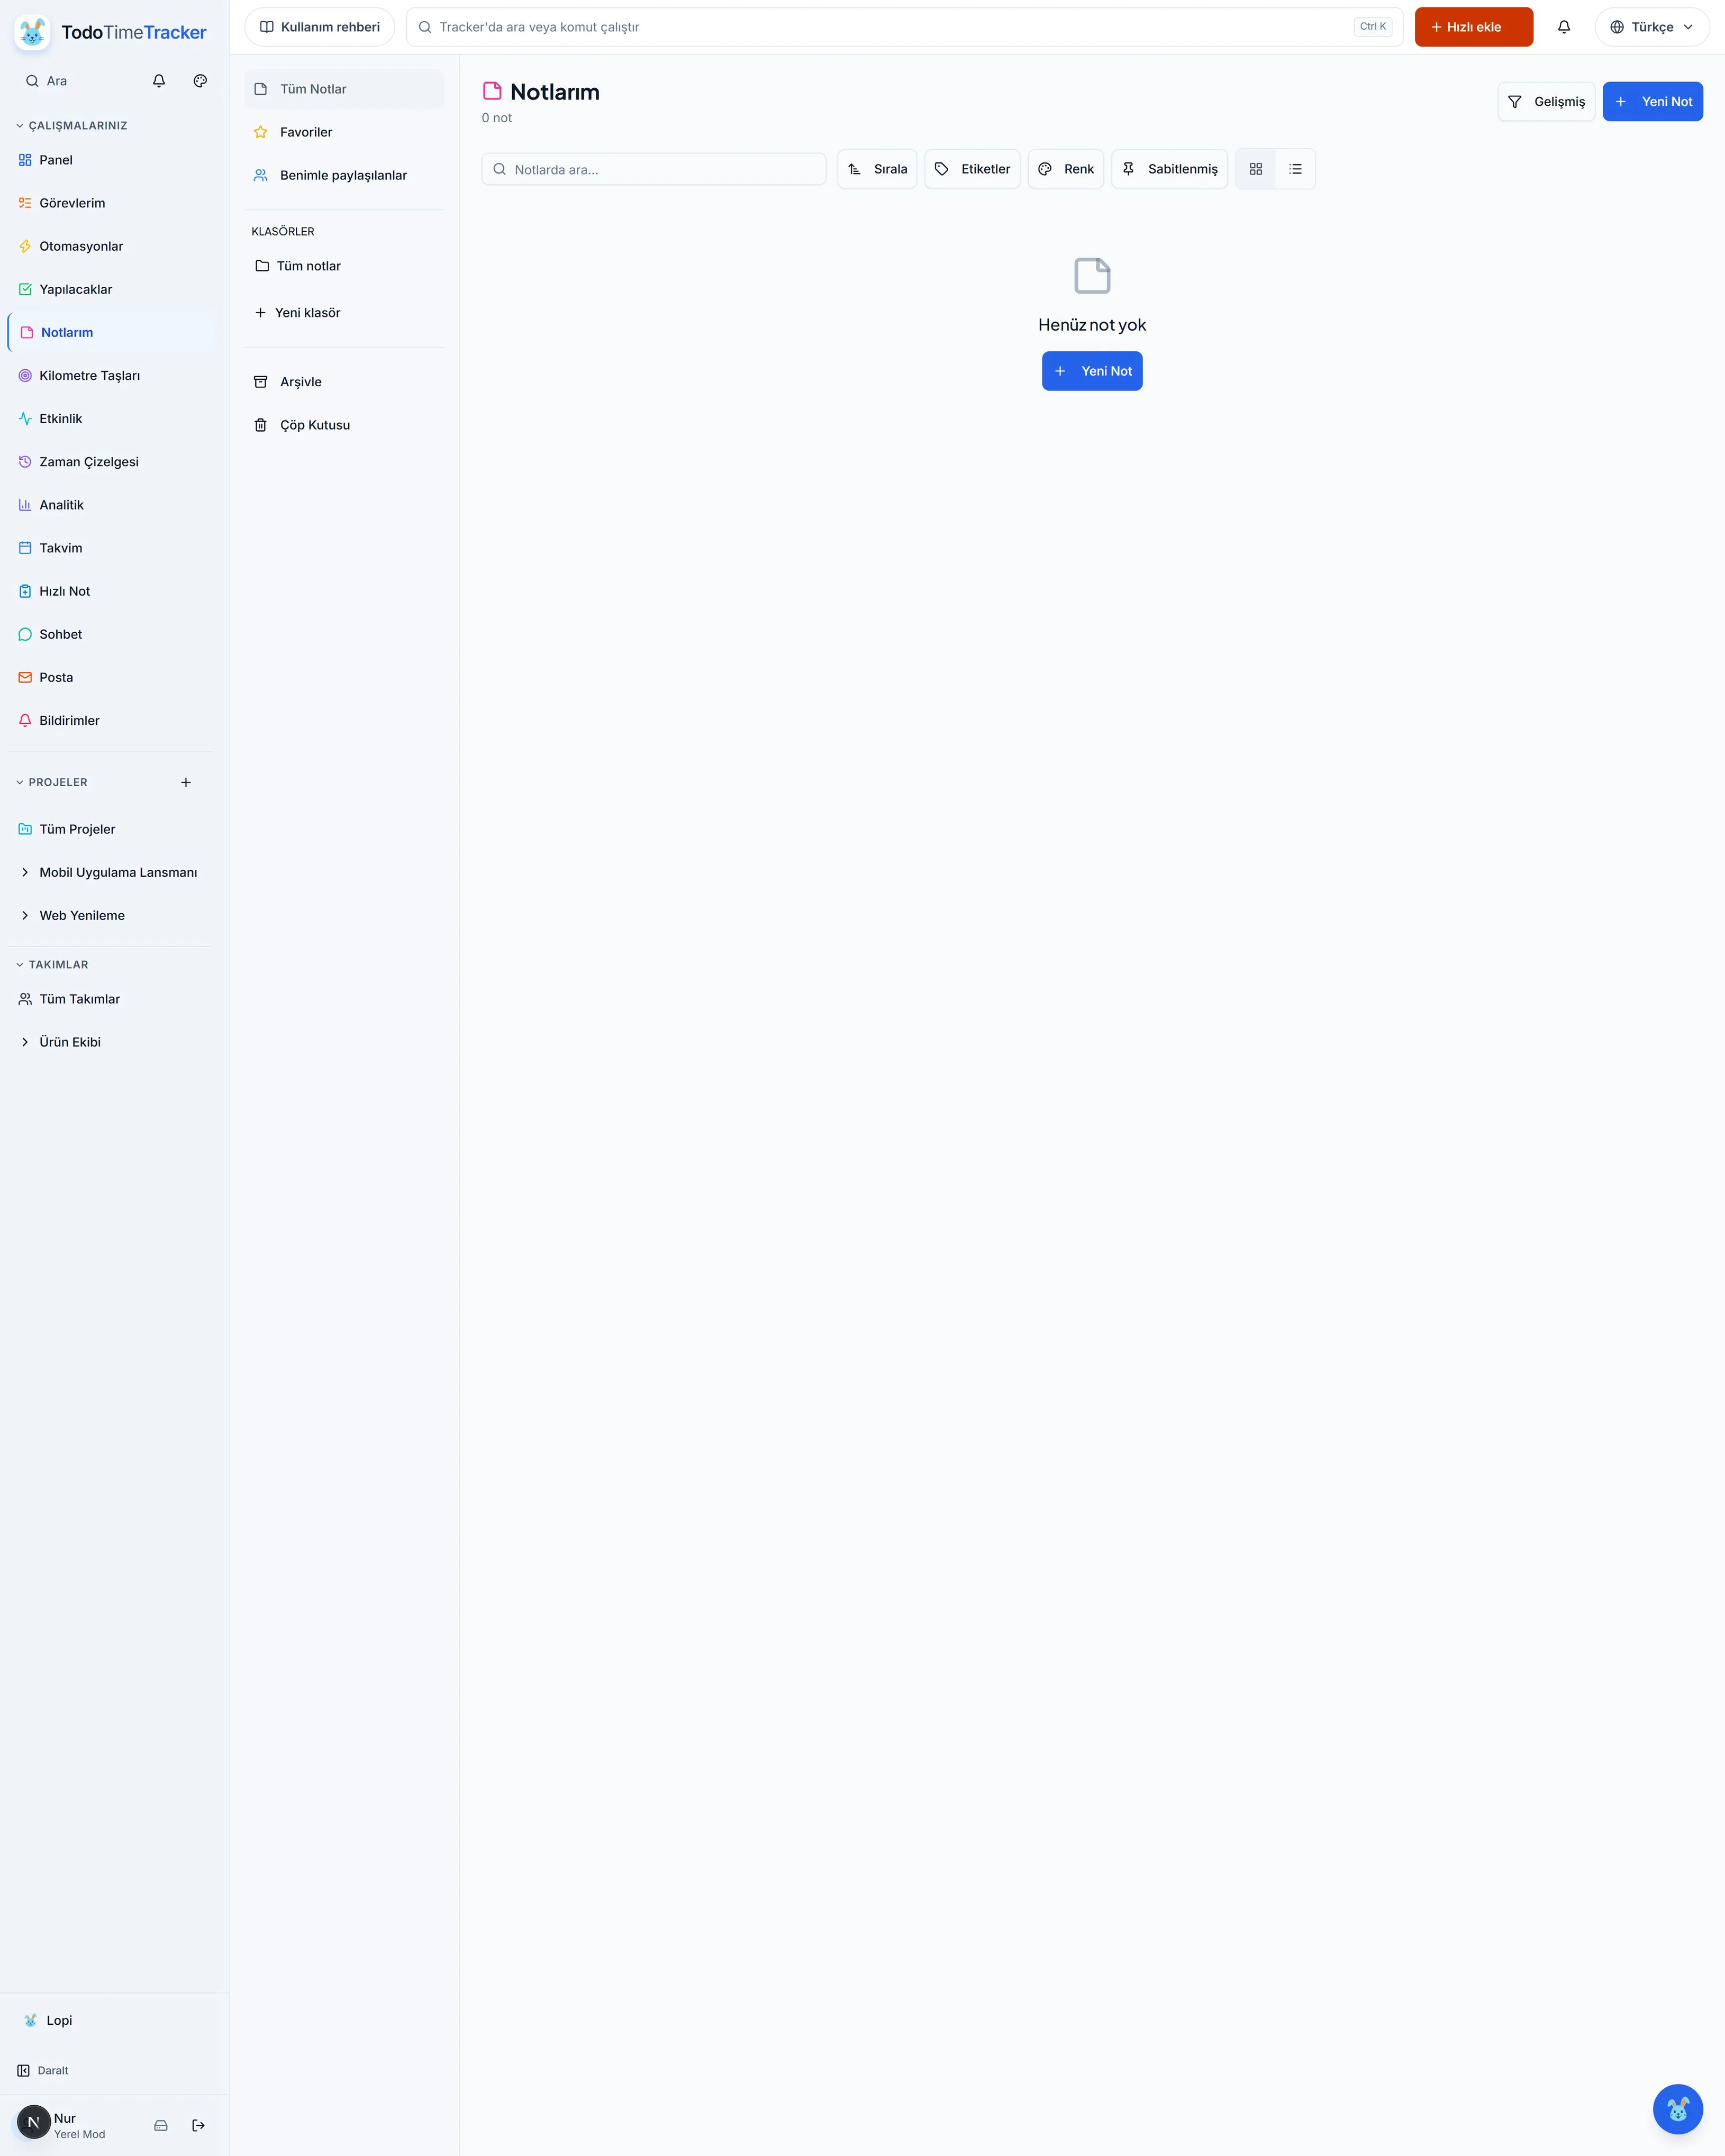
Task: Open the Türkçe language dropdown
Action: 1652,27
